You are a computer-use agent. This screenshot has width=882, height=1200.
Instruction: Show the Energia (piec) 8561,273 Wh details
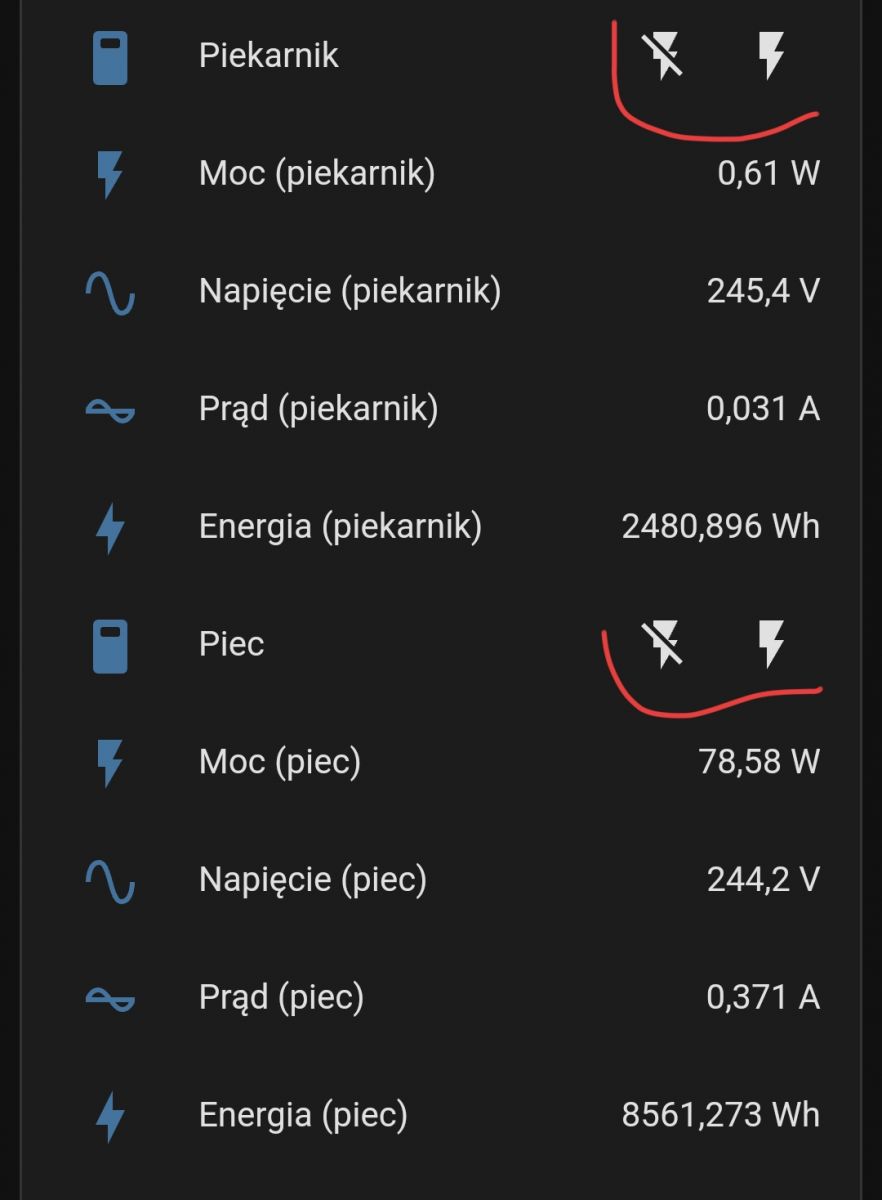pos(720,1115)
